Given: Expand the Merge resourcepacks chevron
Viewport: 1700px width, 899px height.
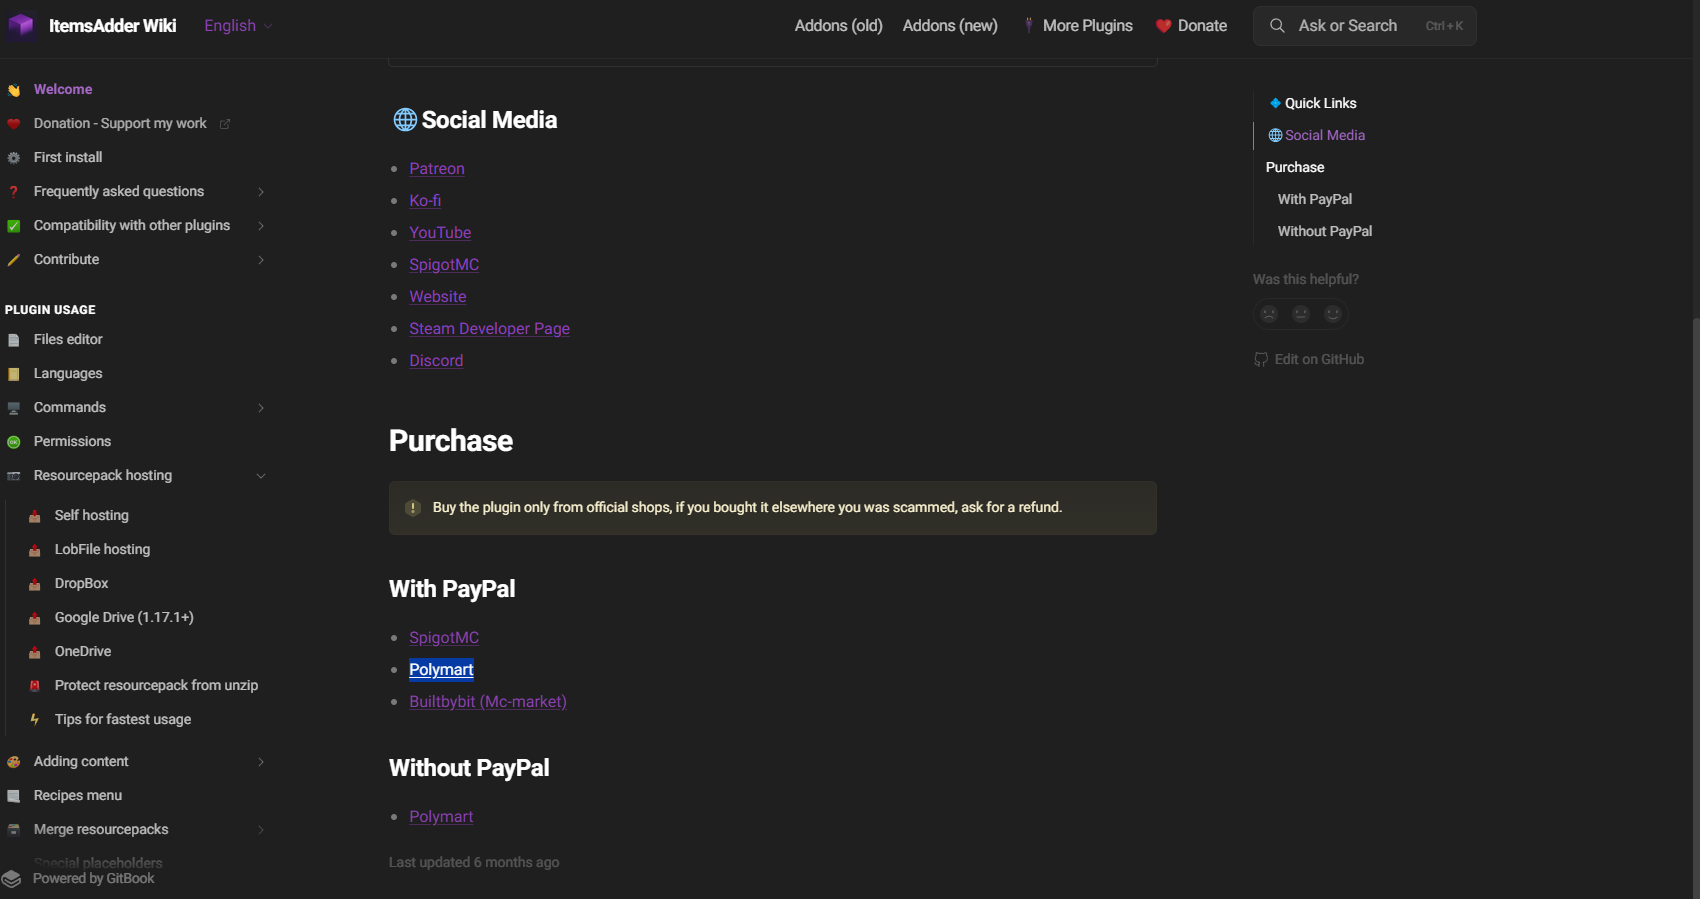Looking at the screenshot, I should 261,830.
